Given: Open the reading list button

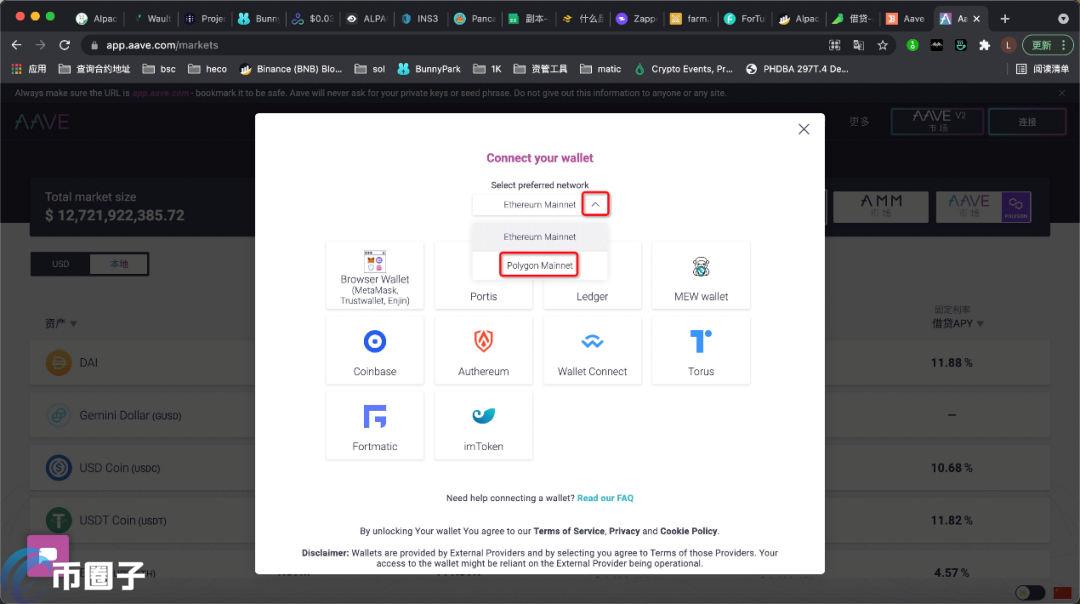Looking at the screenshot, I should pyautogui.click(x=1043, y=69).
